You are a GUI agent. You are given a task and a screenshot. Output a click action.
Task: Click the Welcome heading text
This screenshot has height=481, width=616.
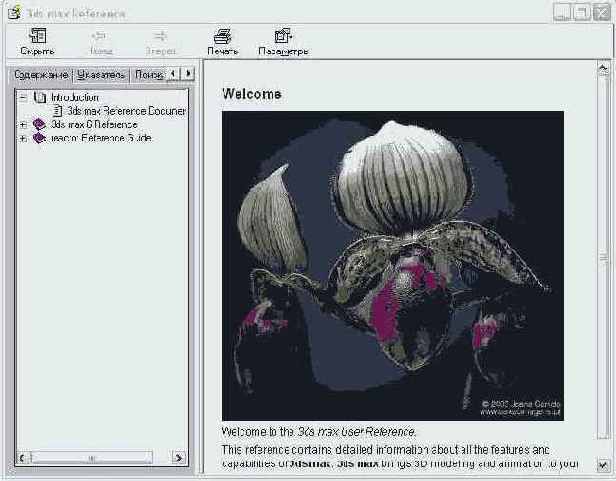pos(252,94)
